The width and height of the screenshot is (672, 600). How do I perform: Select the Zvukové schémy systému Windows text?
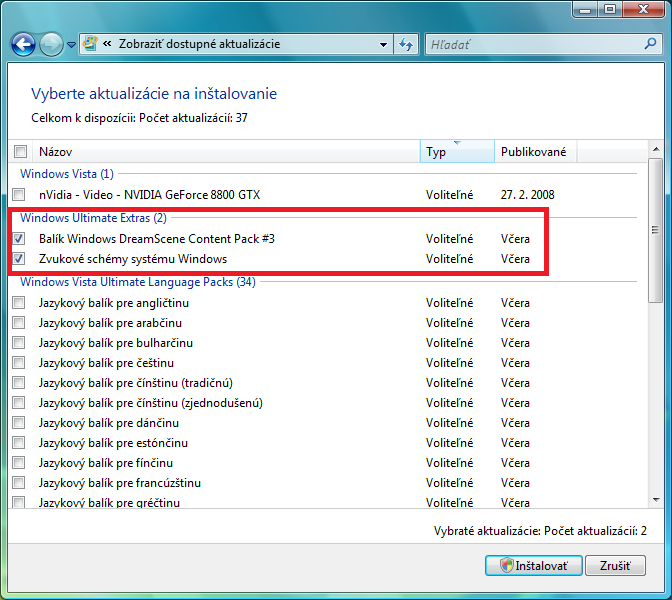(133, 259)
